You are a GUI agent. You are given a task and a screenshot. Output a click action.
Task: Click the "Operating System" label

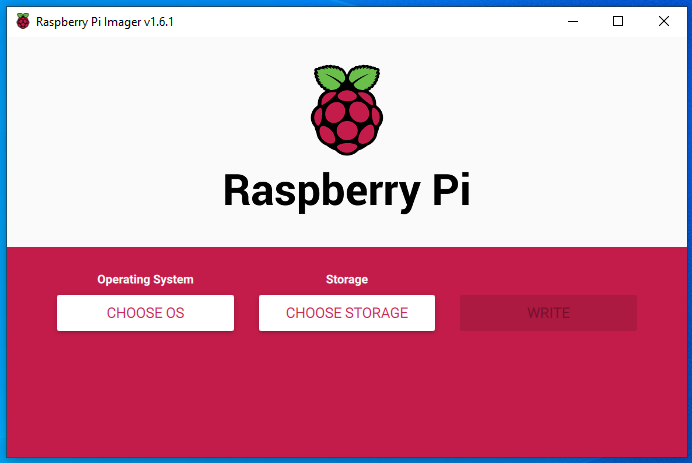click(x=145, y=279)
